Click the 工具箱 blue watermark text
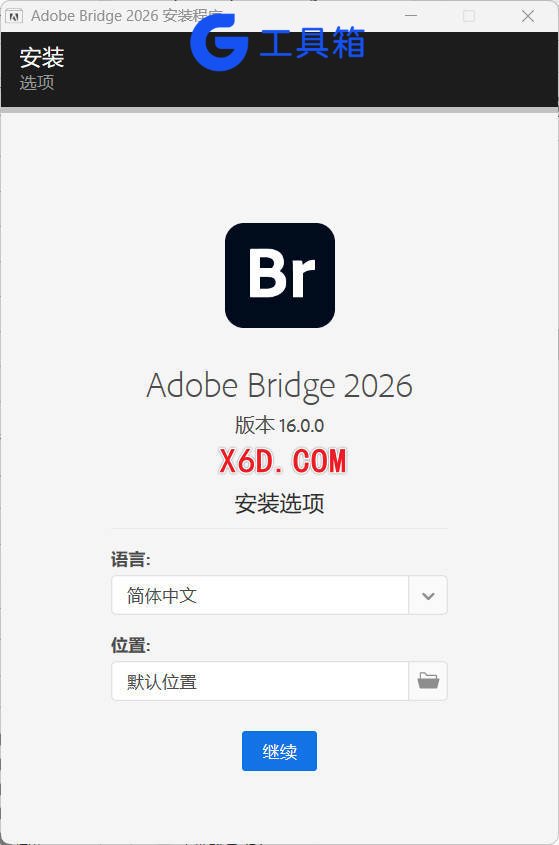Screen dimensions: 559x845 point(312,42)
